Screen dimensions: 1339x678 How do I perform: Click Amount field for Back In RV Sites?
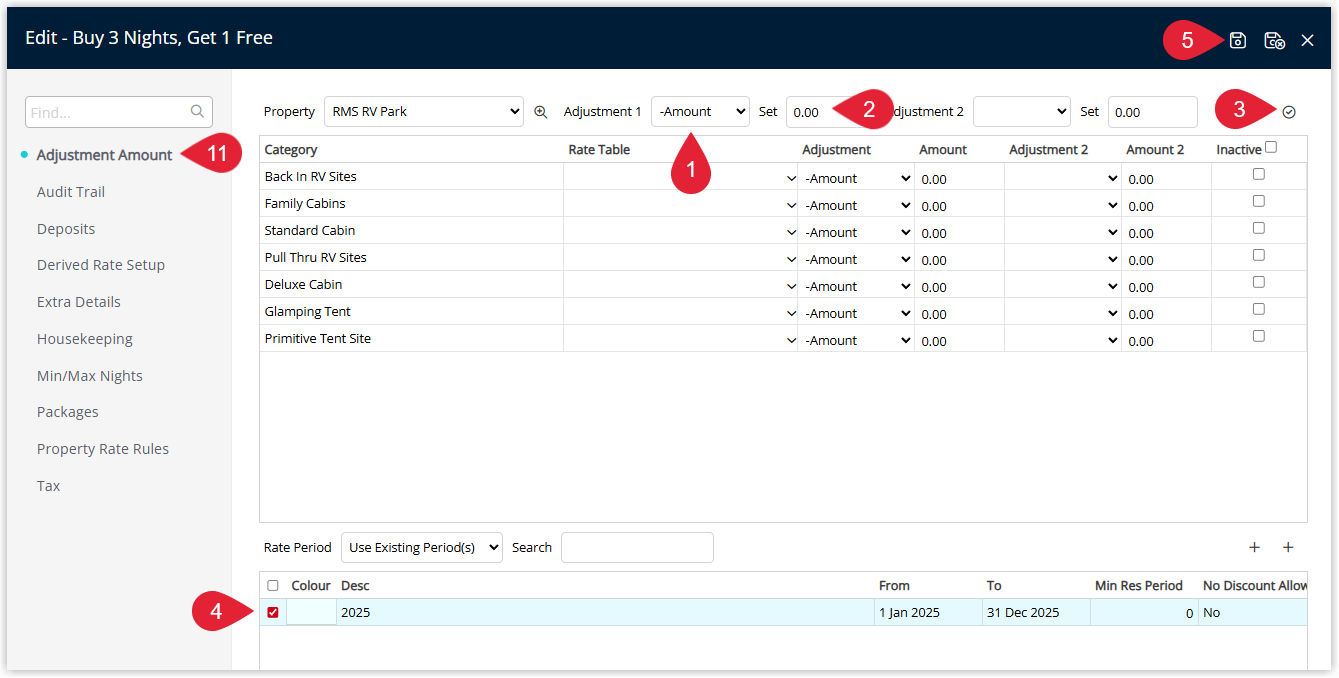tap(960, 179)
